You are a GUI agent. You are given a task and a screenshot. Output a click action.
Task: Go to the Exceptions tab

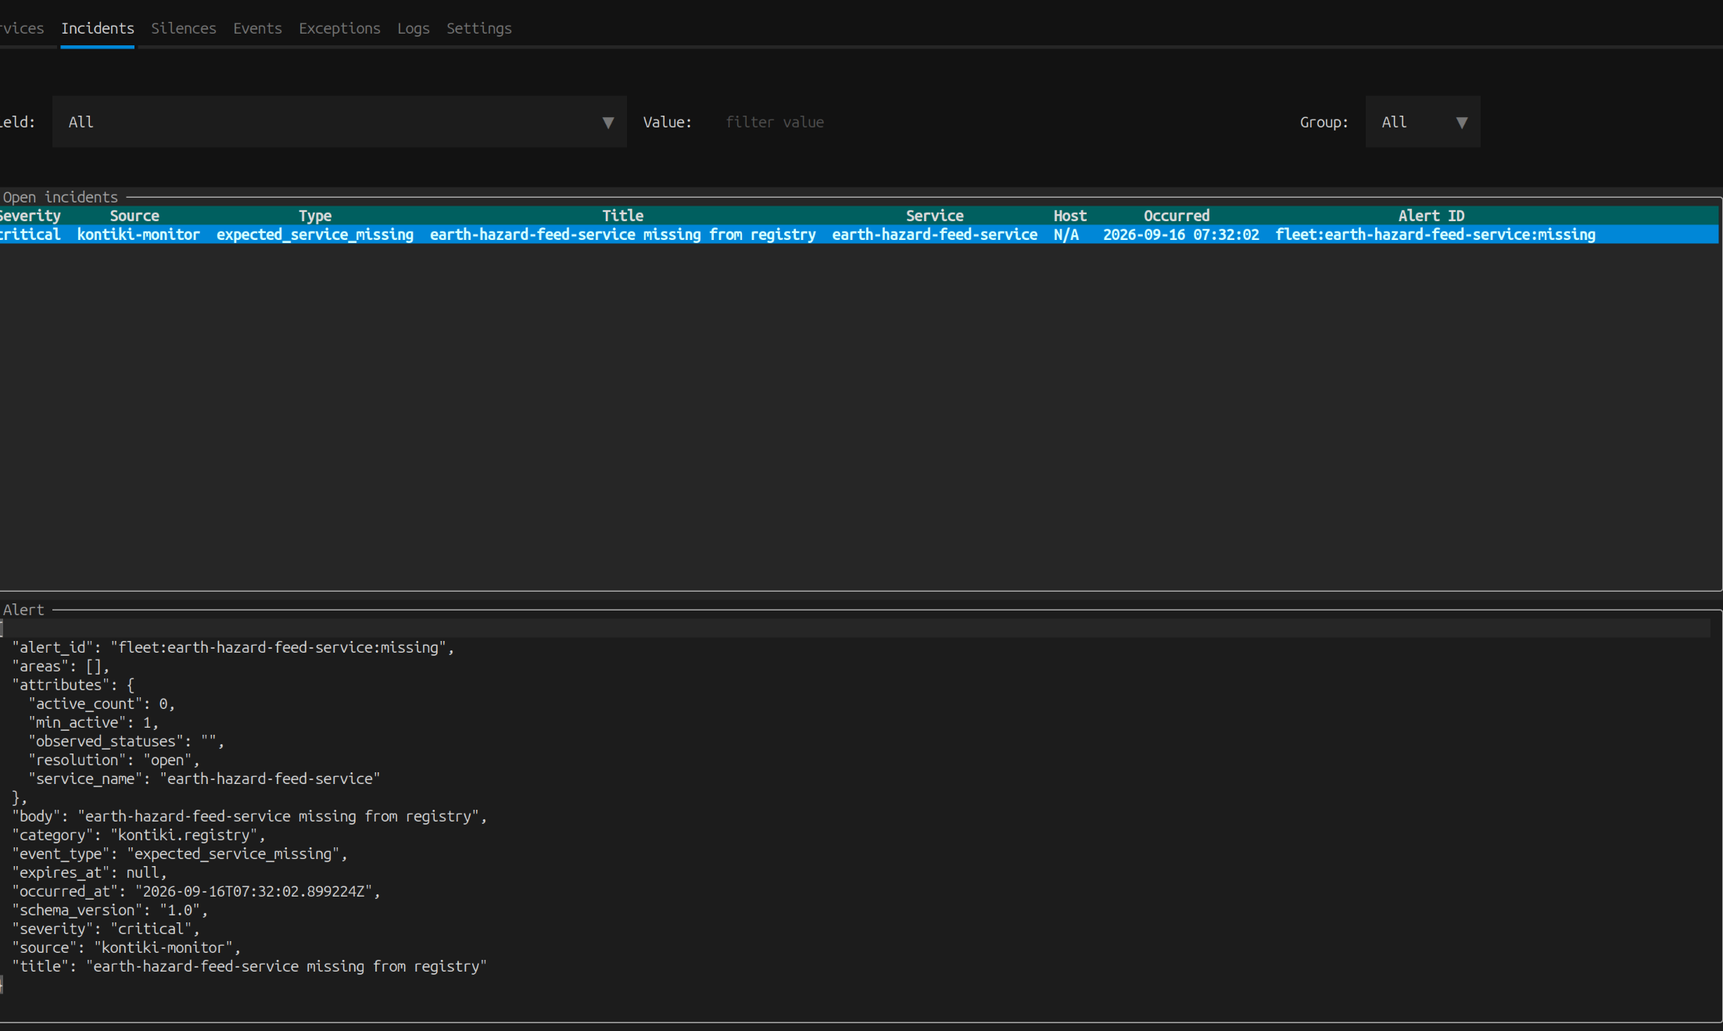click(x=339, y=28)
